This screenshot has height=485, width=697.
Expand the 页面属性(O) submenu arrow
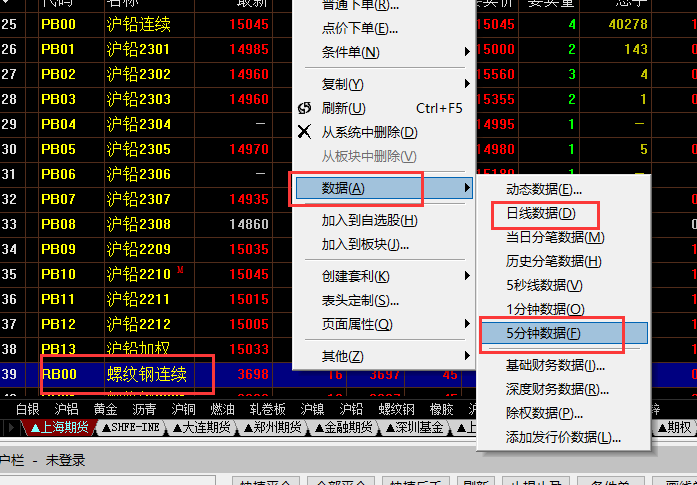pyautogui.click(x=467, y=324)
